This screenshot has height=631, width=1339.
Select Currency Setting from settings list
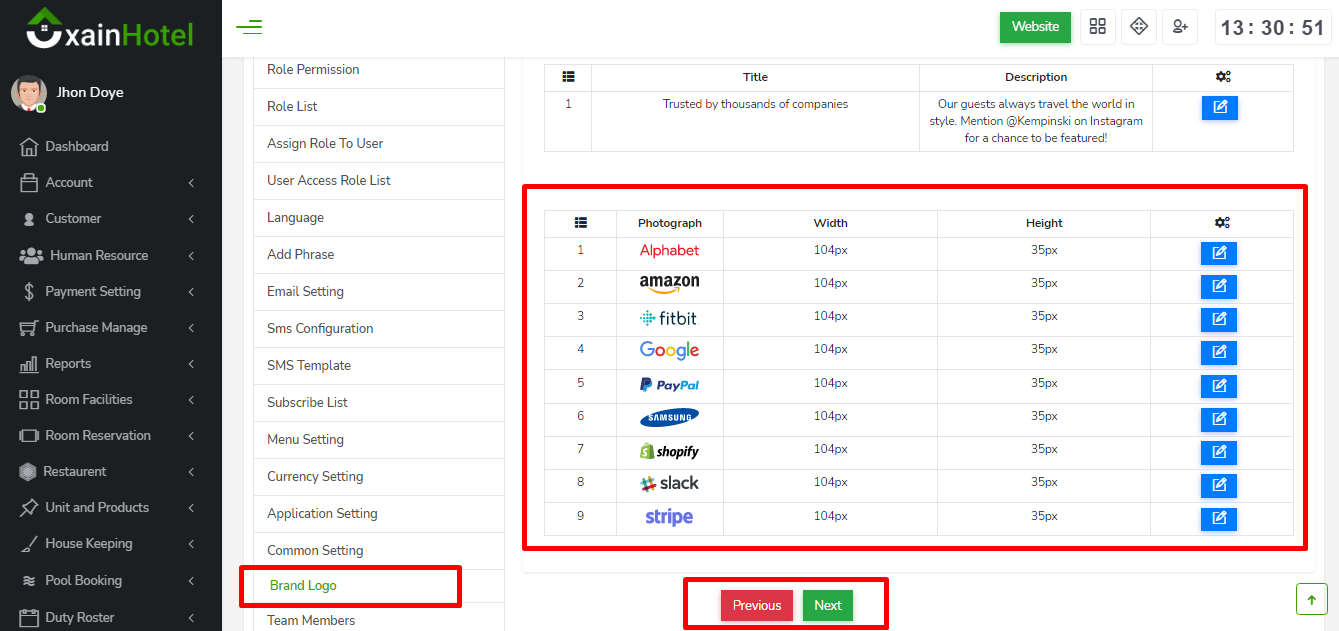point(315,476)
